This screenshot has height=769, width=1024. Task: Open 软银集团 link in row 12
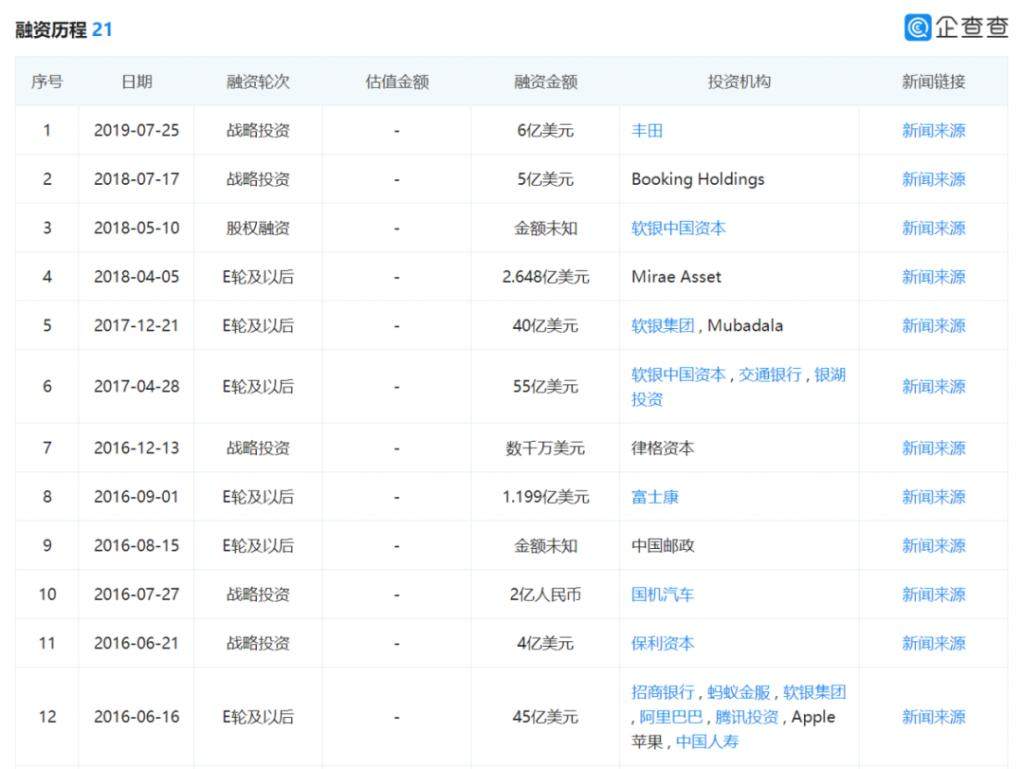coord(814,692)
